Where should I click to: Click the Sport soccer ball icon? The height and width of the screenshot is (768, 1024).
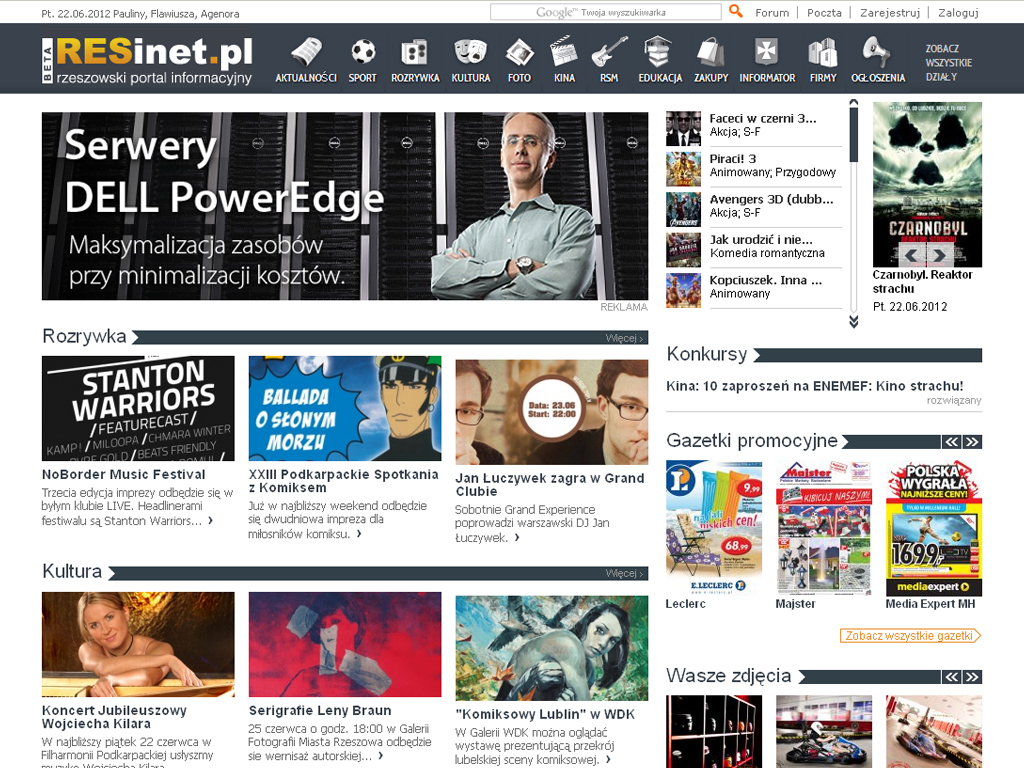(363, 52)
